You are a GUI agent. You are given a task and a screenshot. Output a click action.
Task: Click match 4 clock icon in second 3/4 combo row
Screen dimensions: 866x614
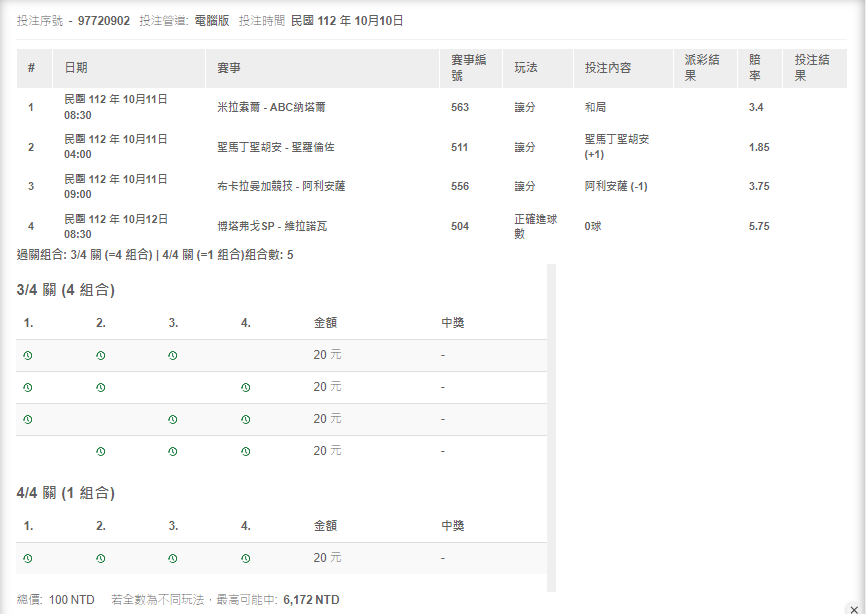tap(246, 388)
